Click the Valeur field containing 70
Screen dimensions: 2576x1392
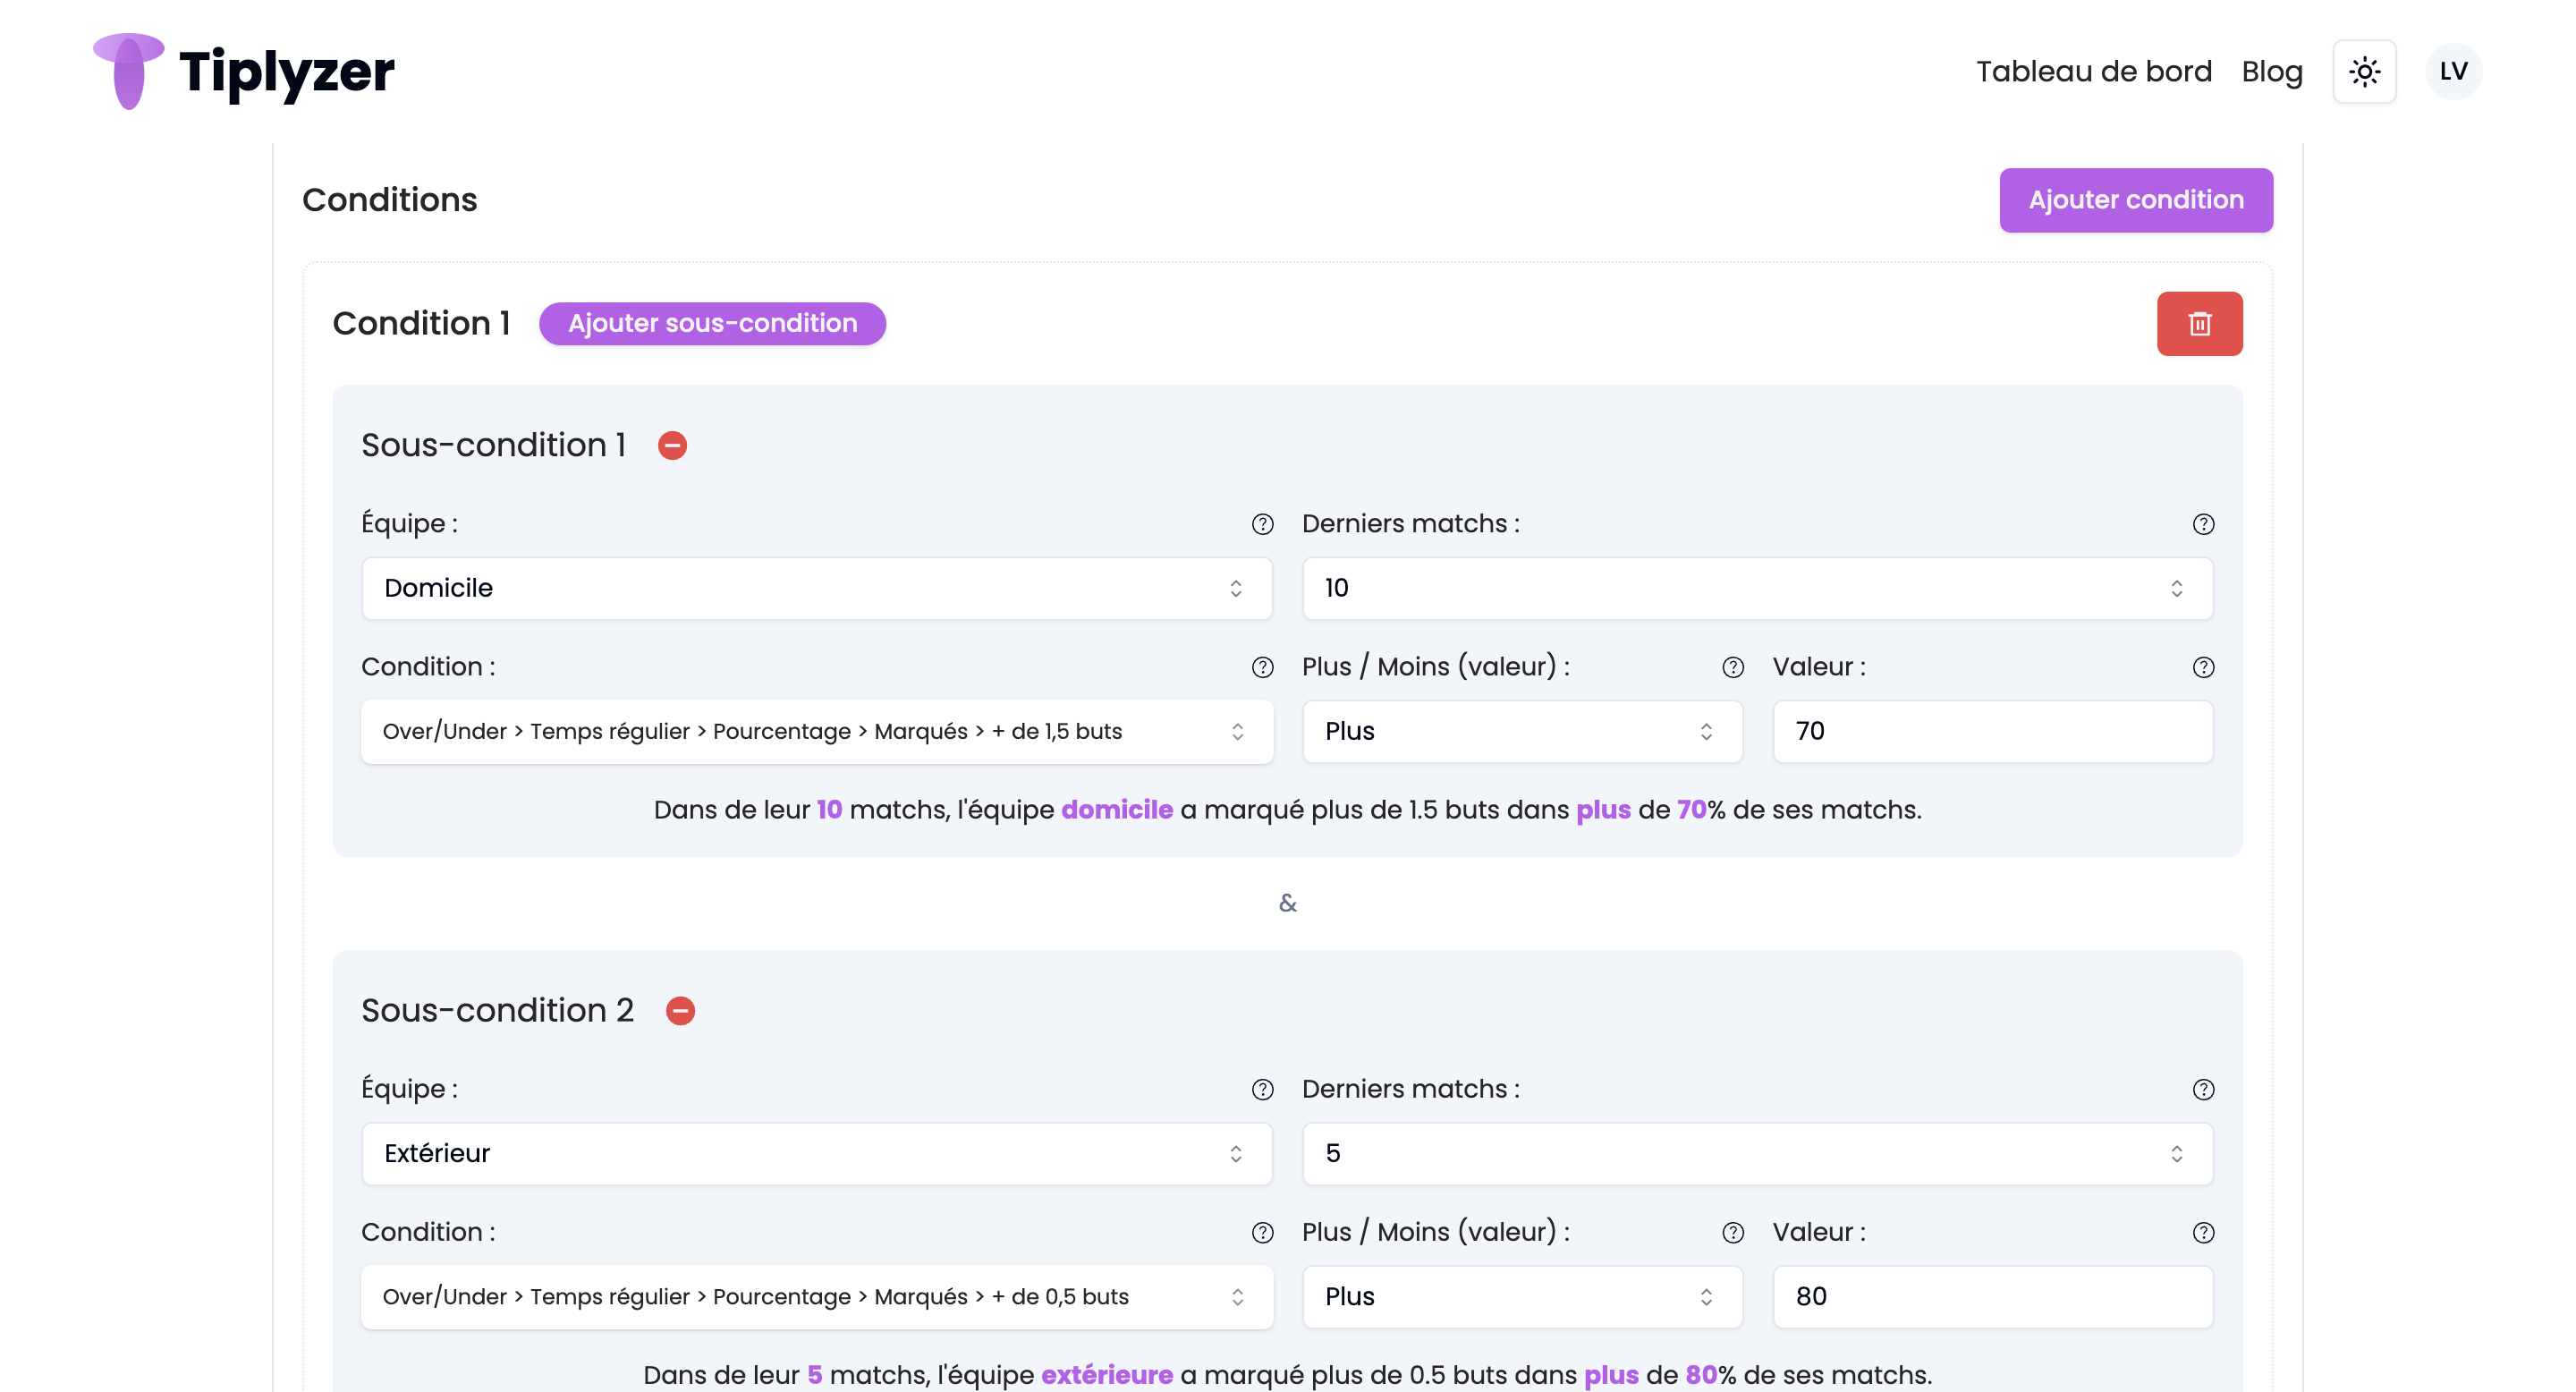(1992, 732)
